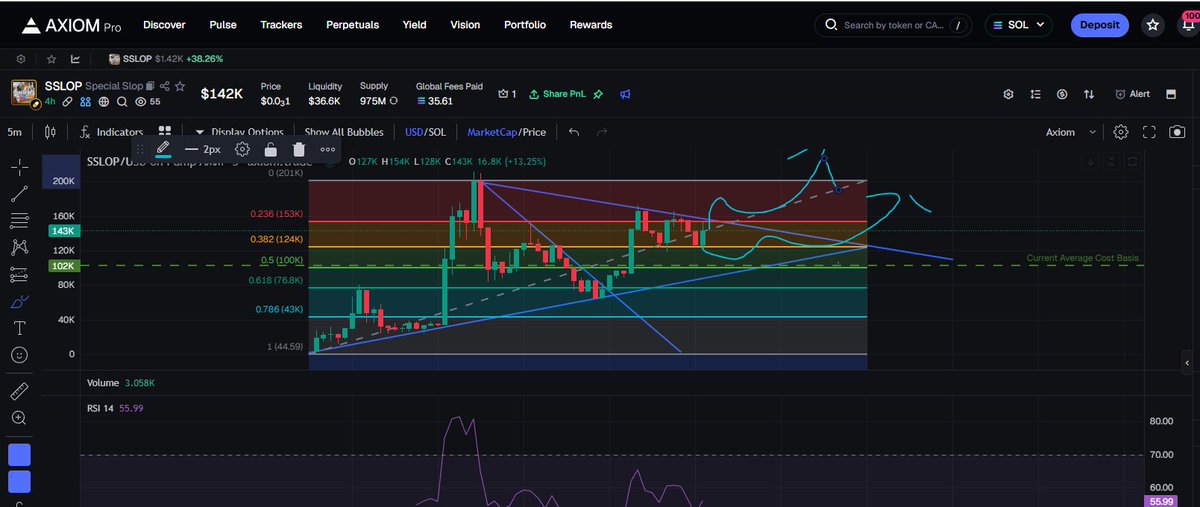Open the forecasting and measurement tools
This screenshot has width=1200, height=507.
(x=19, y=273)
